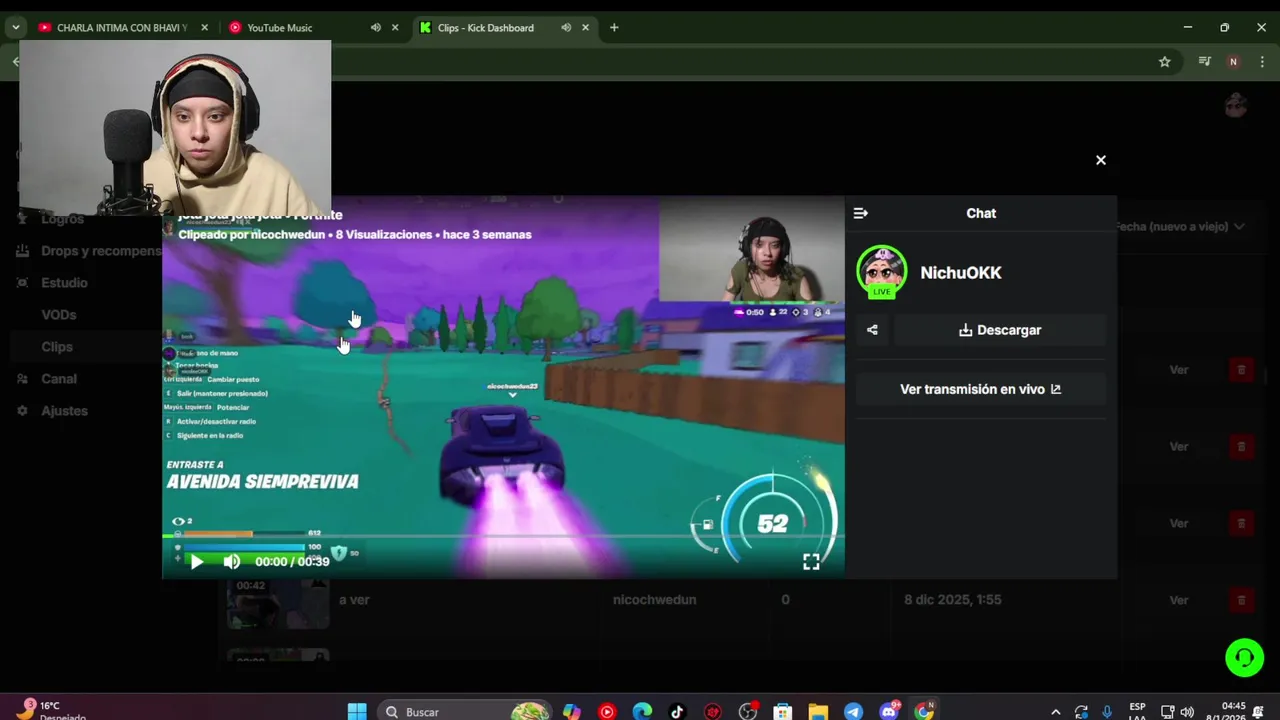Image resolution: width=1280 pixels, height=720 pixels.
Task: Collapse the Chat panel with the arrow icon
Action: [861, 213]
